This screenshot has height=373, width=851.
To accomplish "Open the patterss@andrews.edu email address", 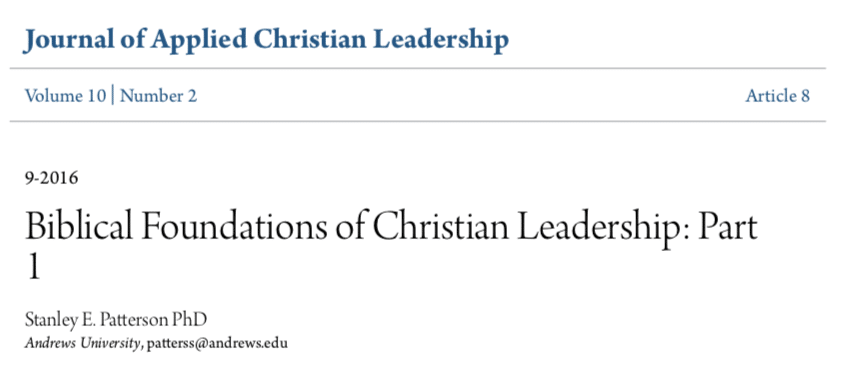I will (217, 344).
